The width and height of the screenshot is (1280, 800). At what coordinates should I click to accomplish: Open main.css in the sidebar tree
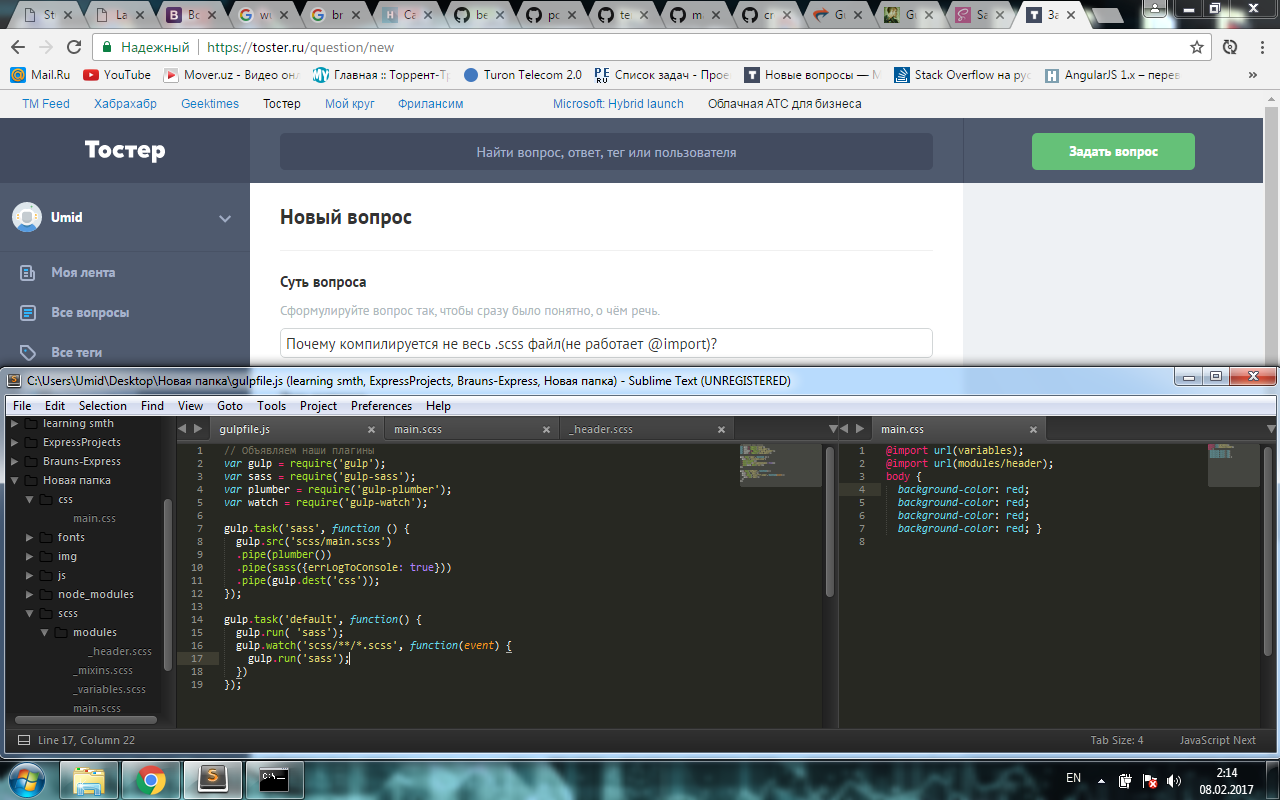(94, 518)
